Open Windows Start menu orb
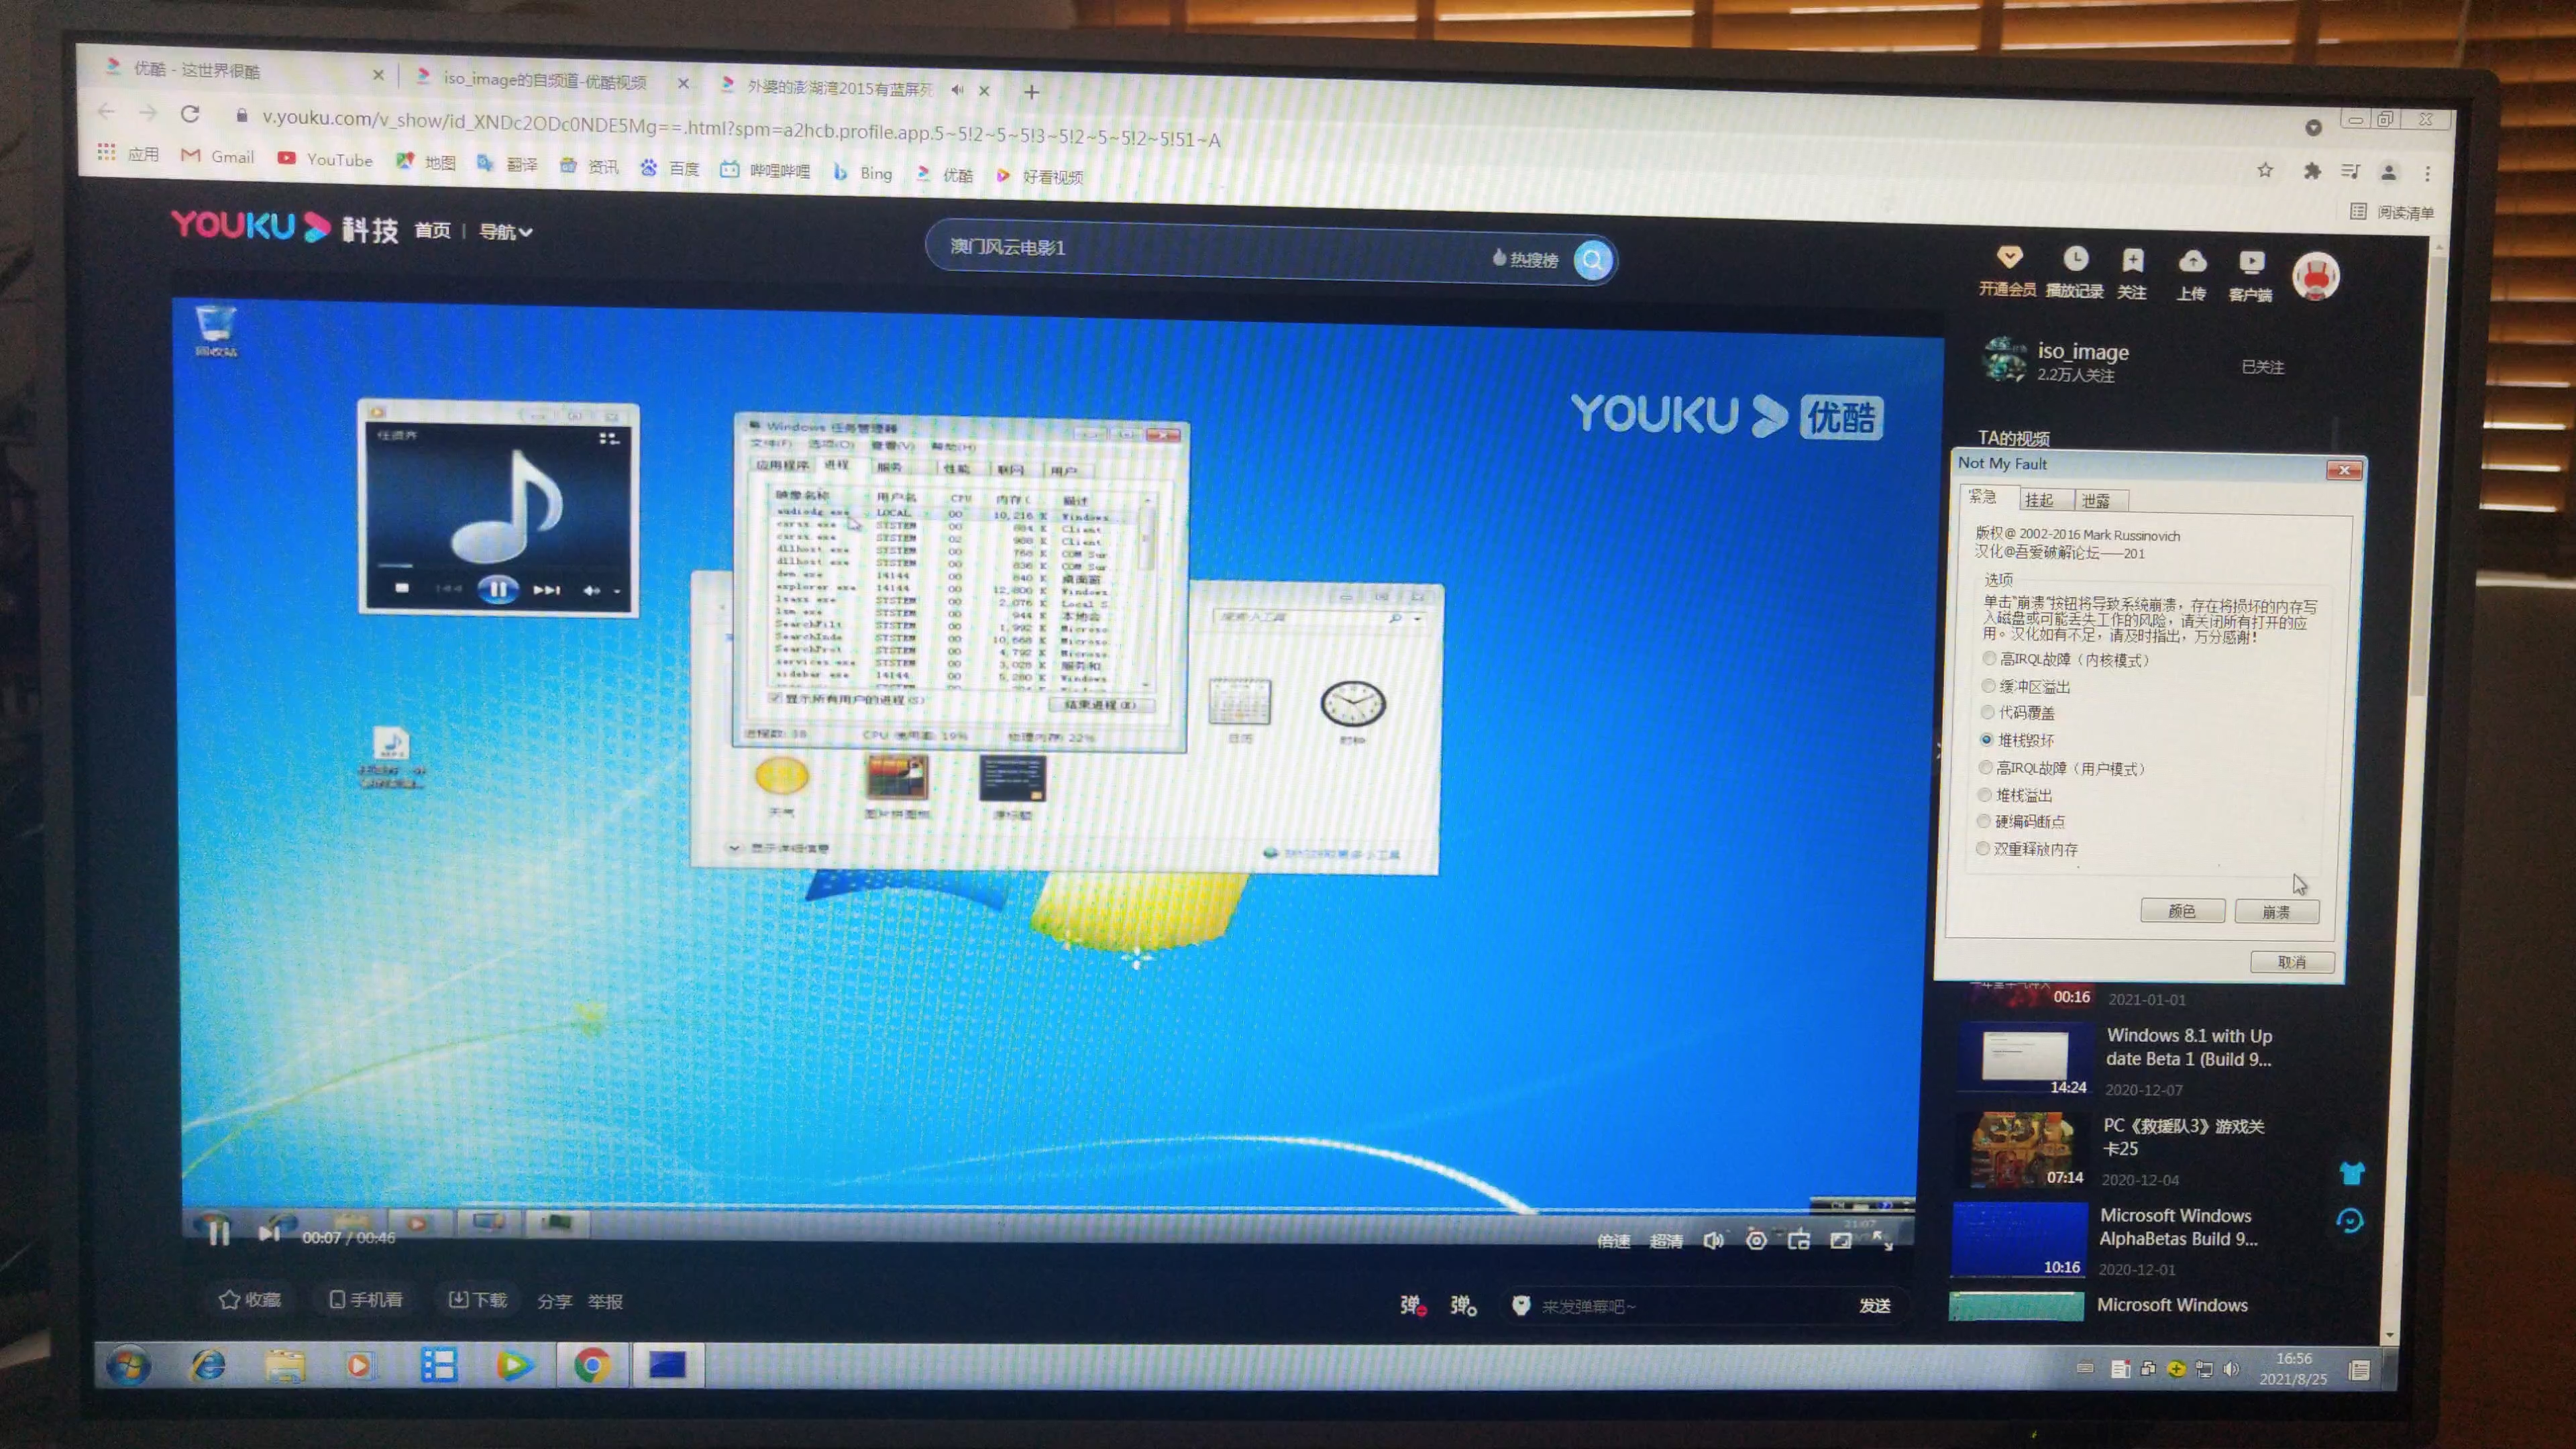 pos(129,1364)
